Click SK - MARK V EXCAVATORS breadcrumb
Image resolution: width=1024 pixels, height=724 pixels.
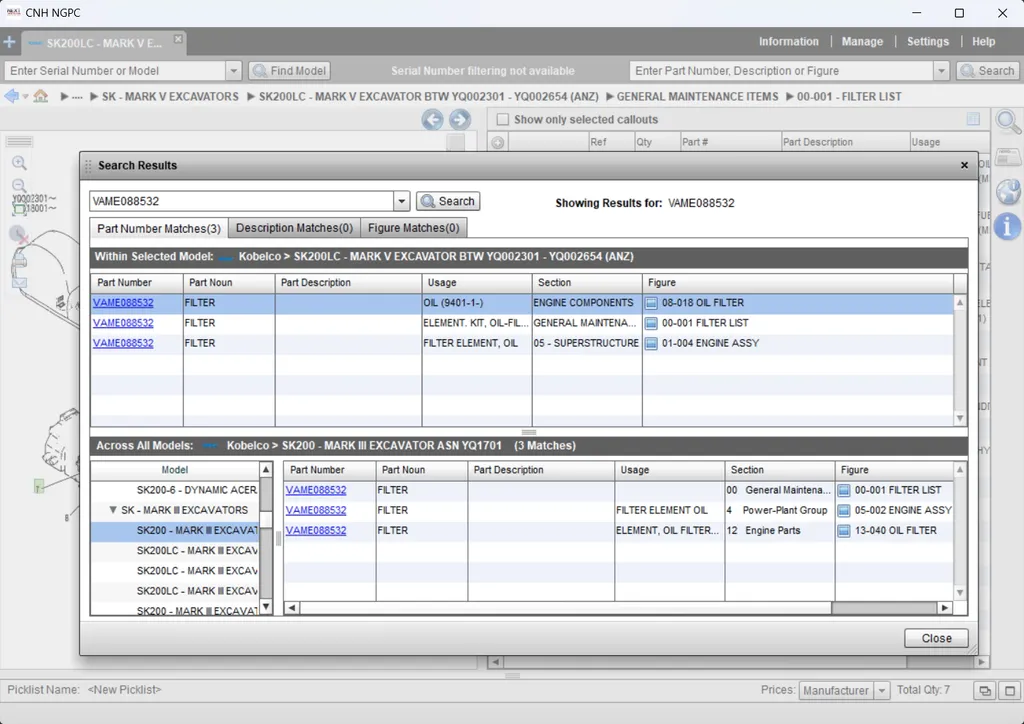pos(170,97)
